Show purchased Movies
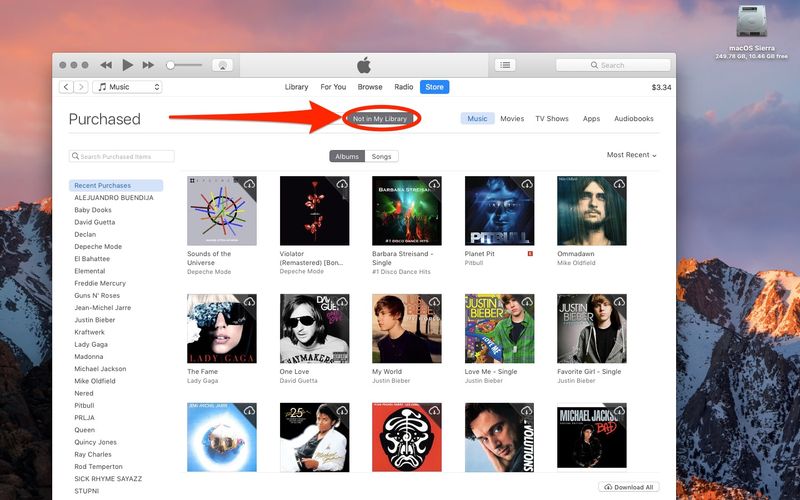 pyautogui.click(x=512, y=118)
